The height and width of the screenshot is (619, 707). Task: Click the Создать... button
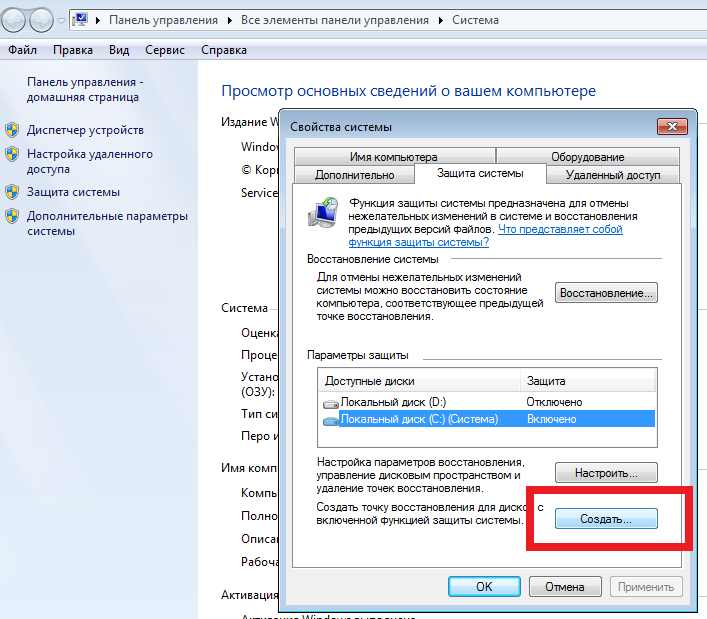point(606,519)
